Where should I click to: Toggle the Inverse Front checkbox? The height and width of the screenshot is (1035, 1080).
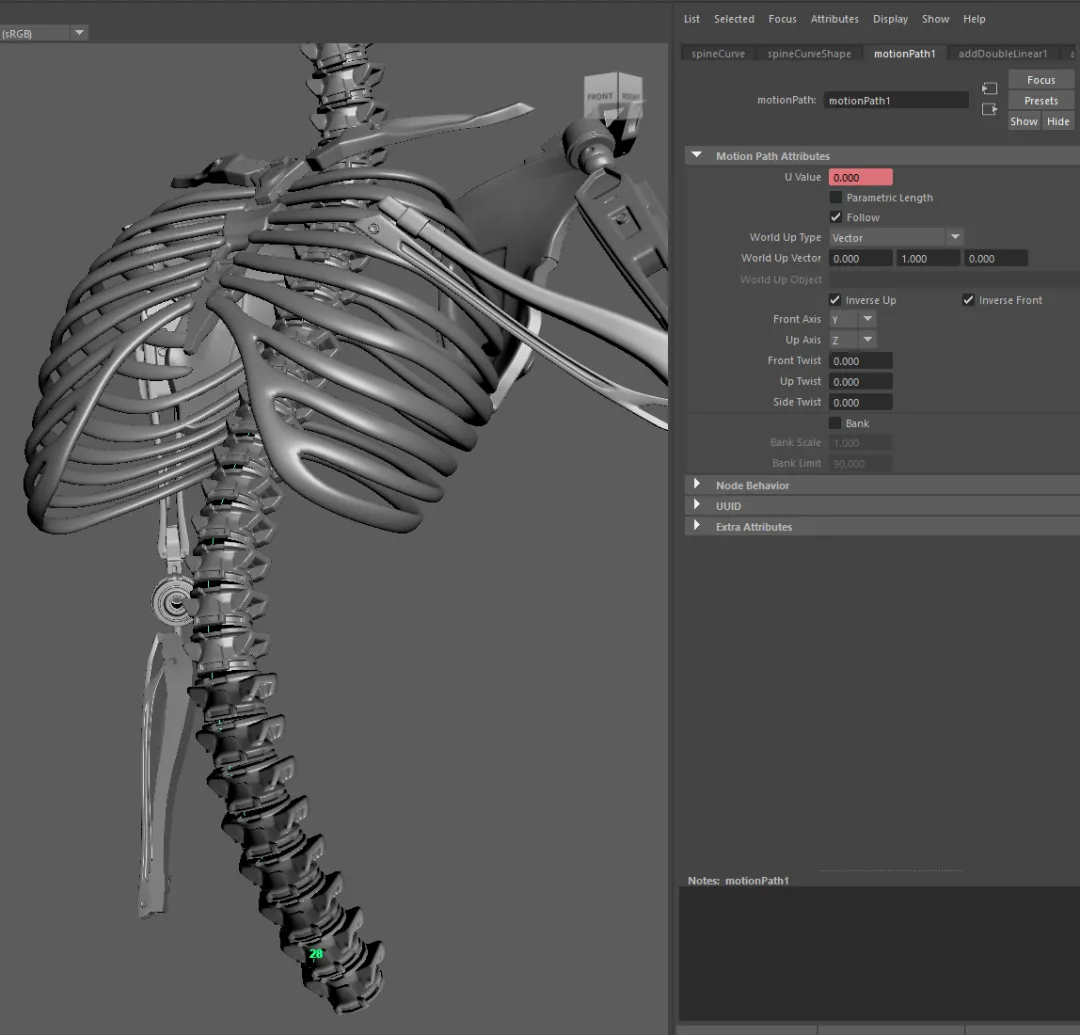(968, 300)
